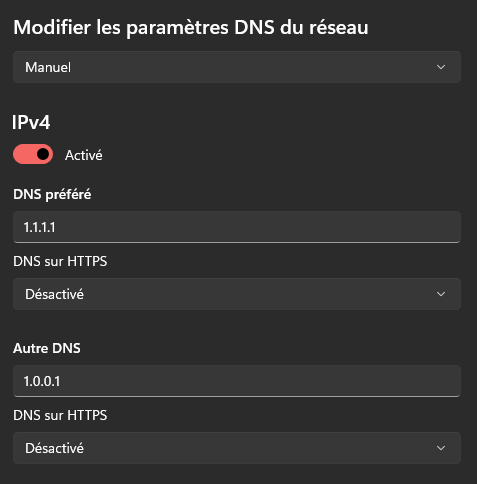The image size is (477, 484).
Task: Click the DNS sur HTTPS label under 1.1.1.1
Action: (60, 261)
